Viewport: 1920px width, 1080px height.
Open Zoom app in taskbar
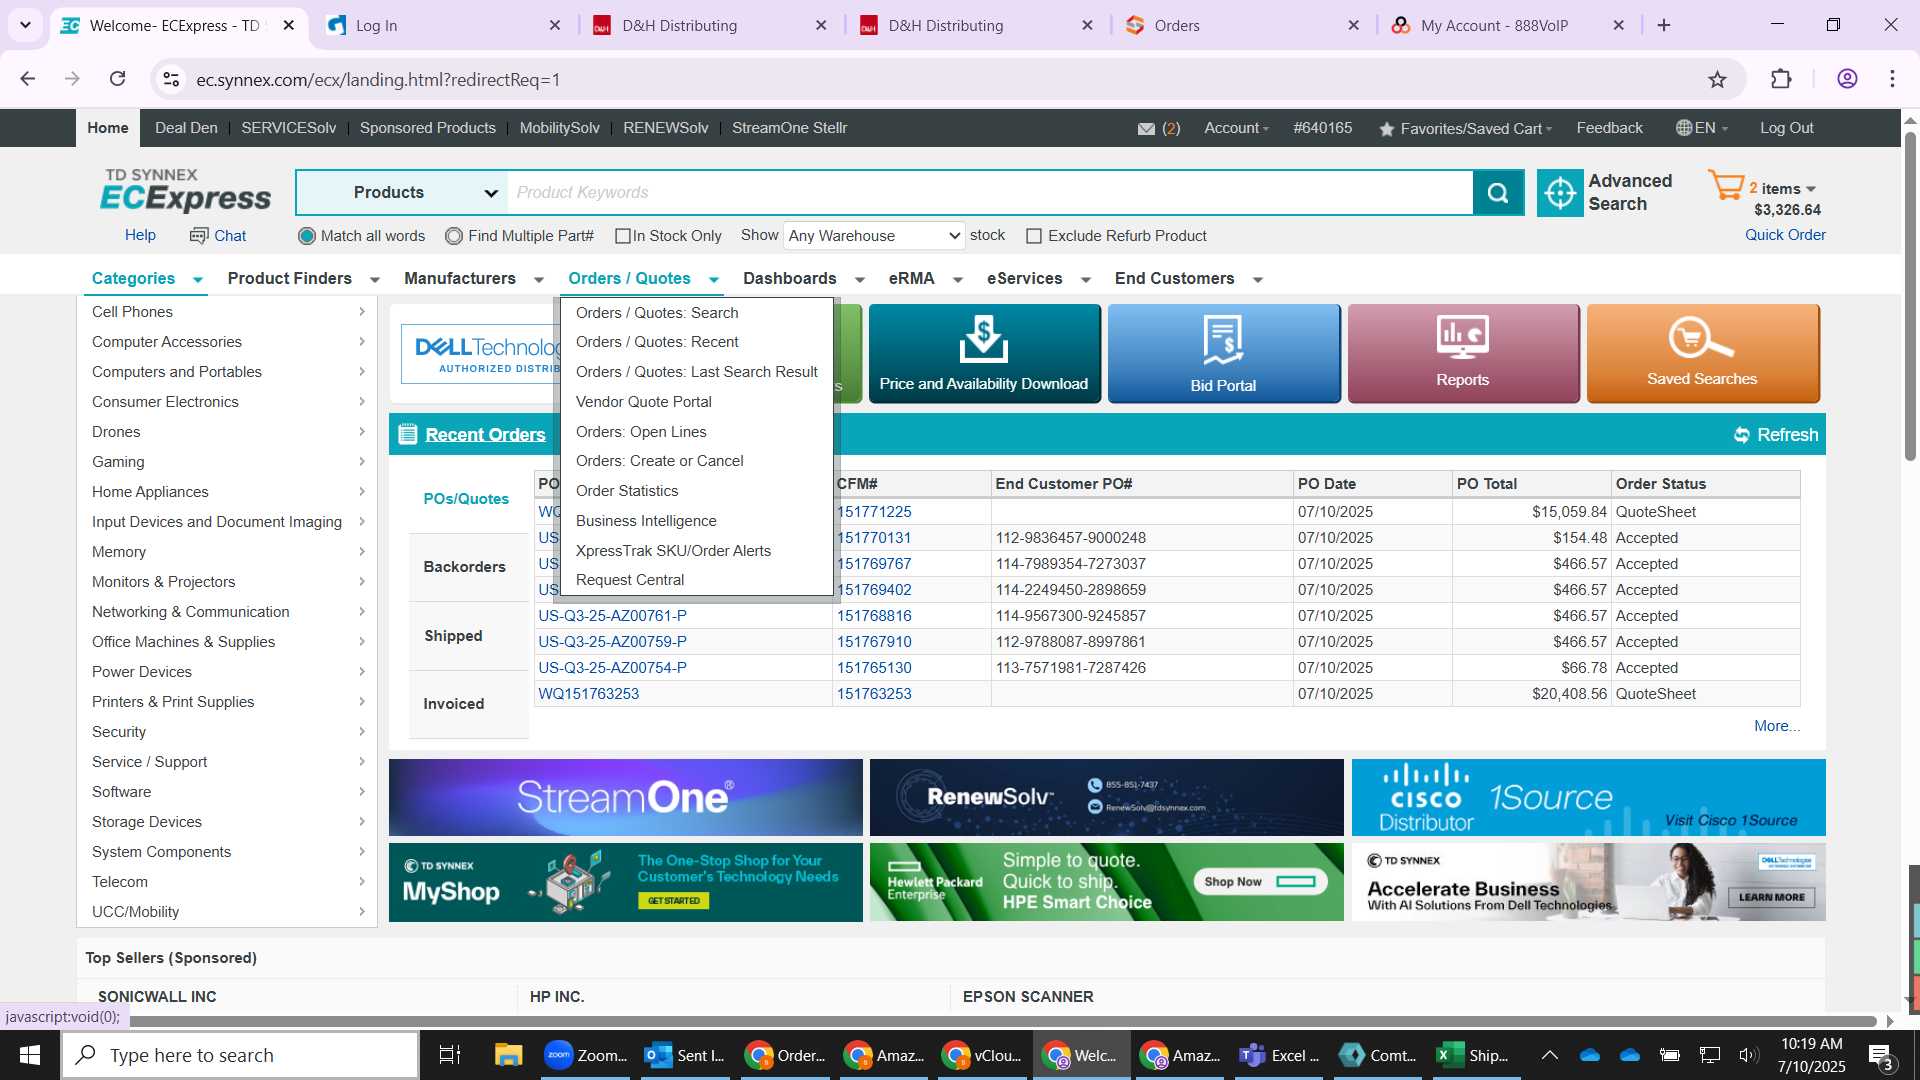tap(586, 1055)
